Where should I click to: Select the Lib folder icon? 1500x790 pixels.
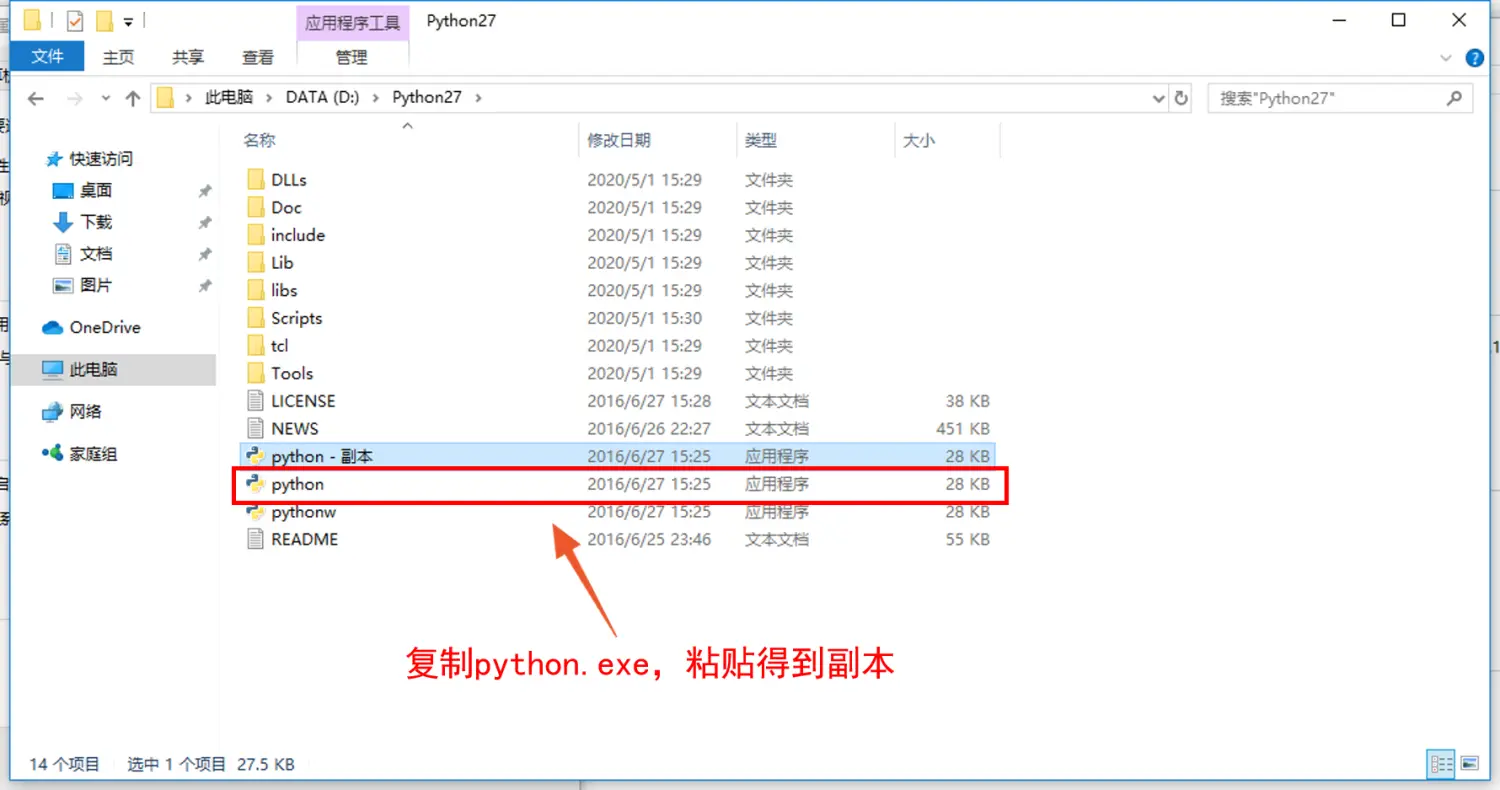tap(256, 263)
